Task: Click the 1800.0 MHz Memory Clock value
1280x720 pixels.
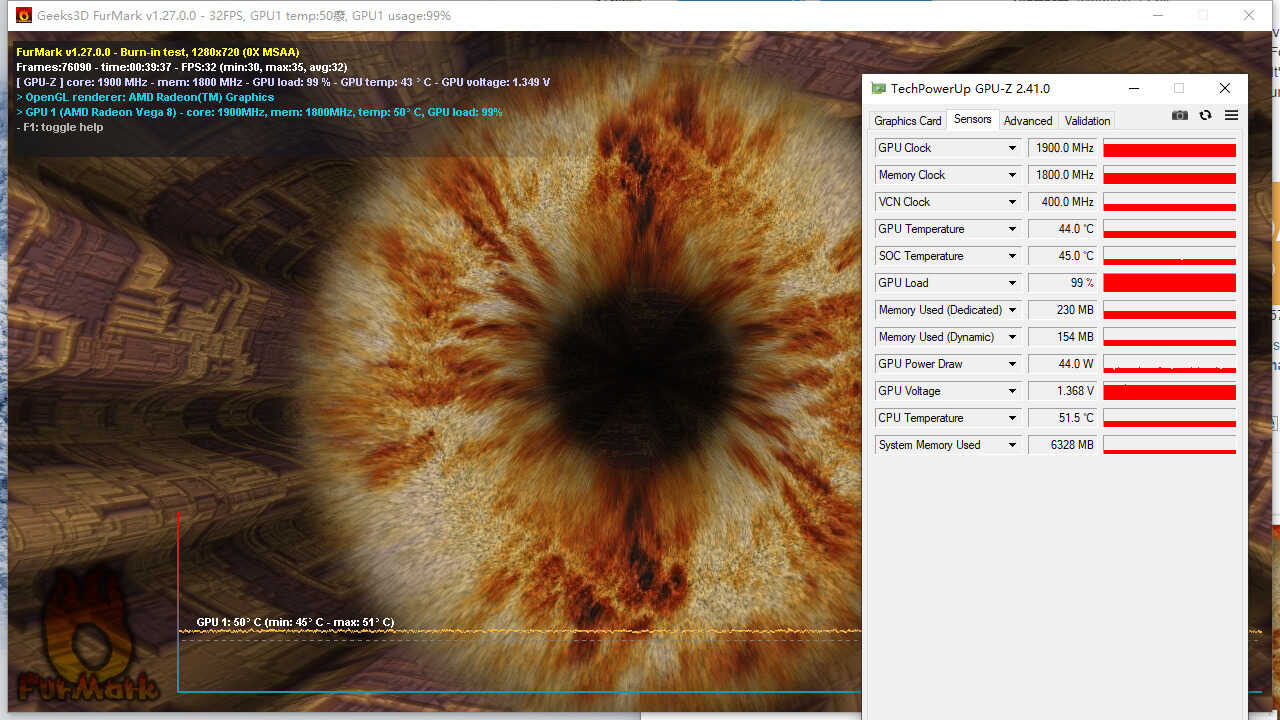Action: click(1062, 175)
